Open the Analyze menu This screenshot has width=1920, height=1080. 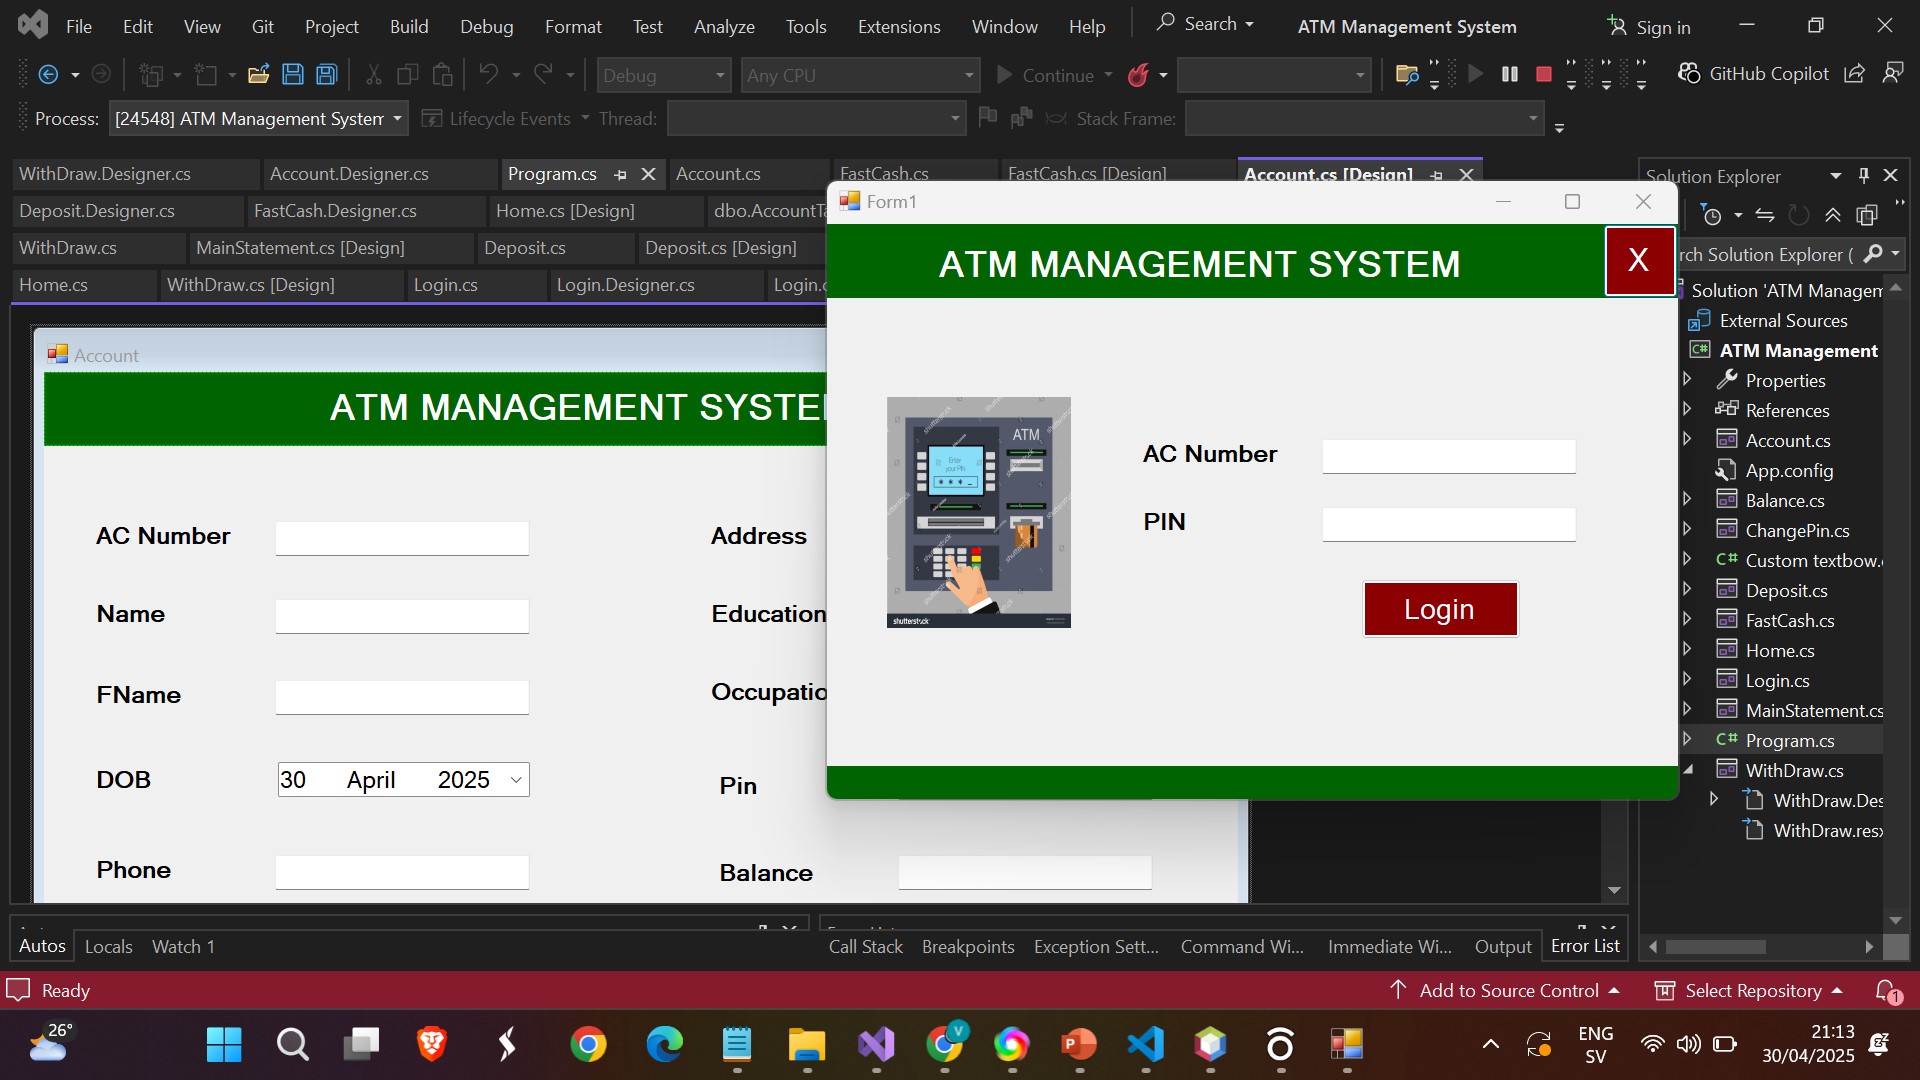click(x=724, y=26)
